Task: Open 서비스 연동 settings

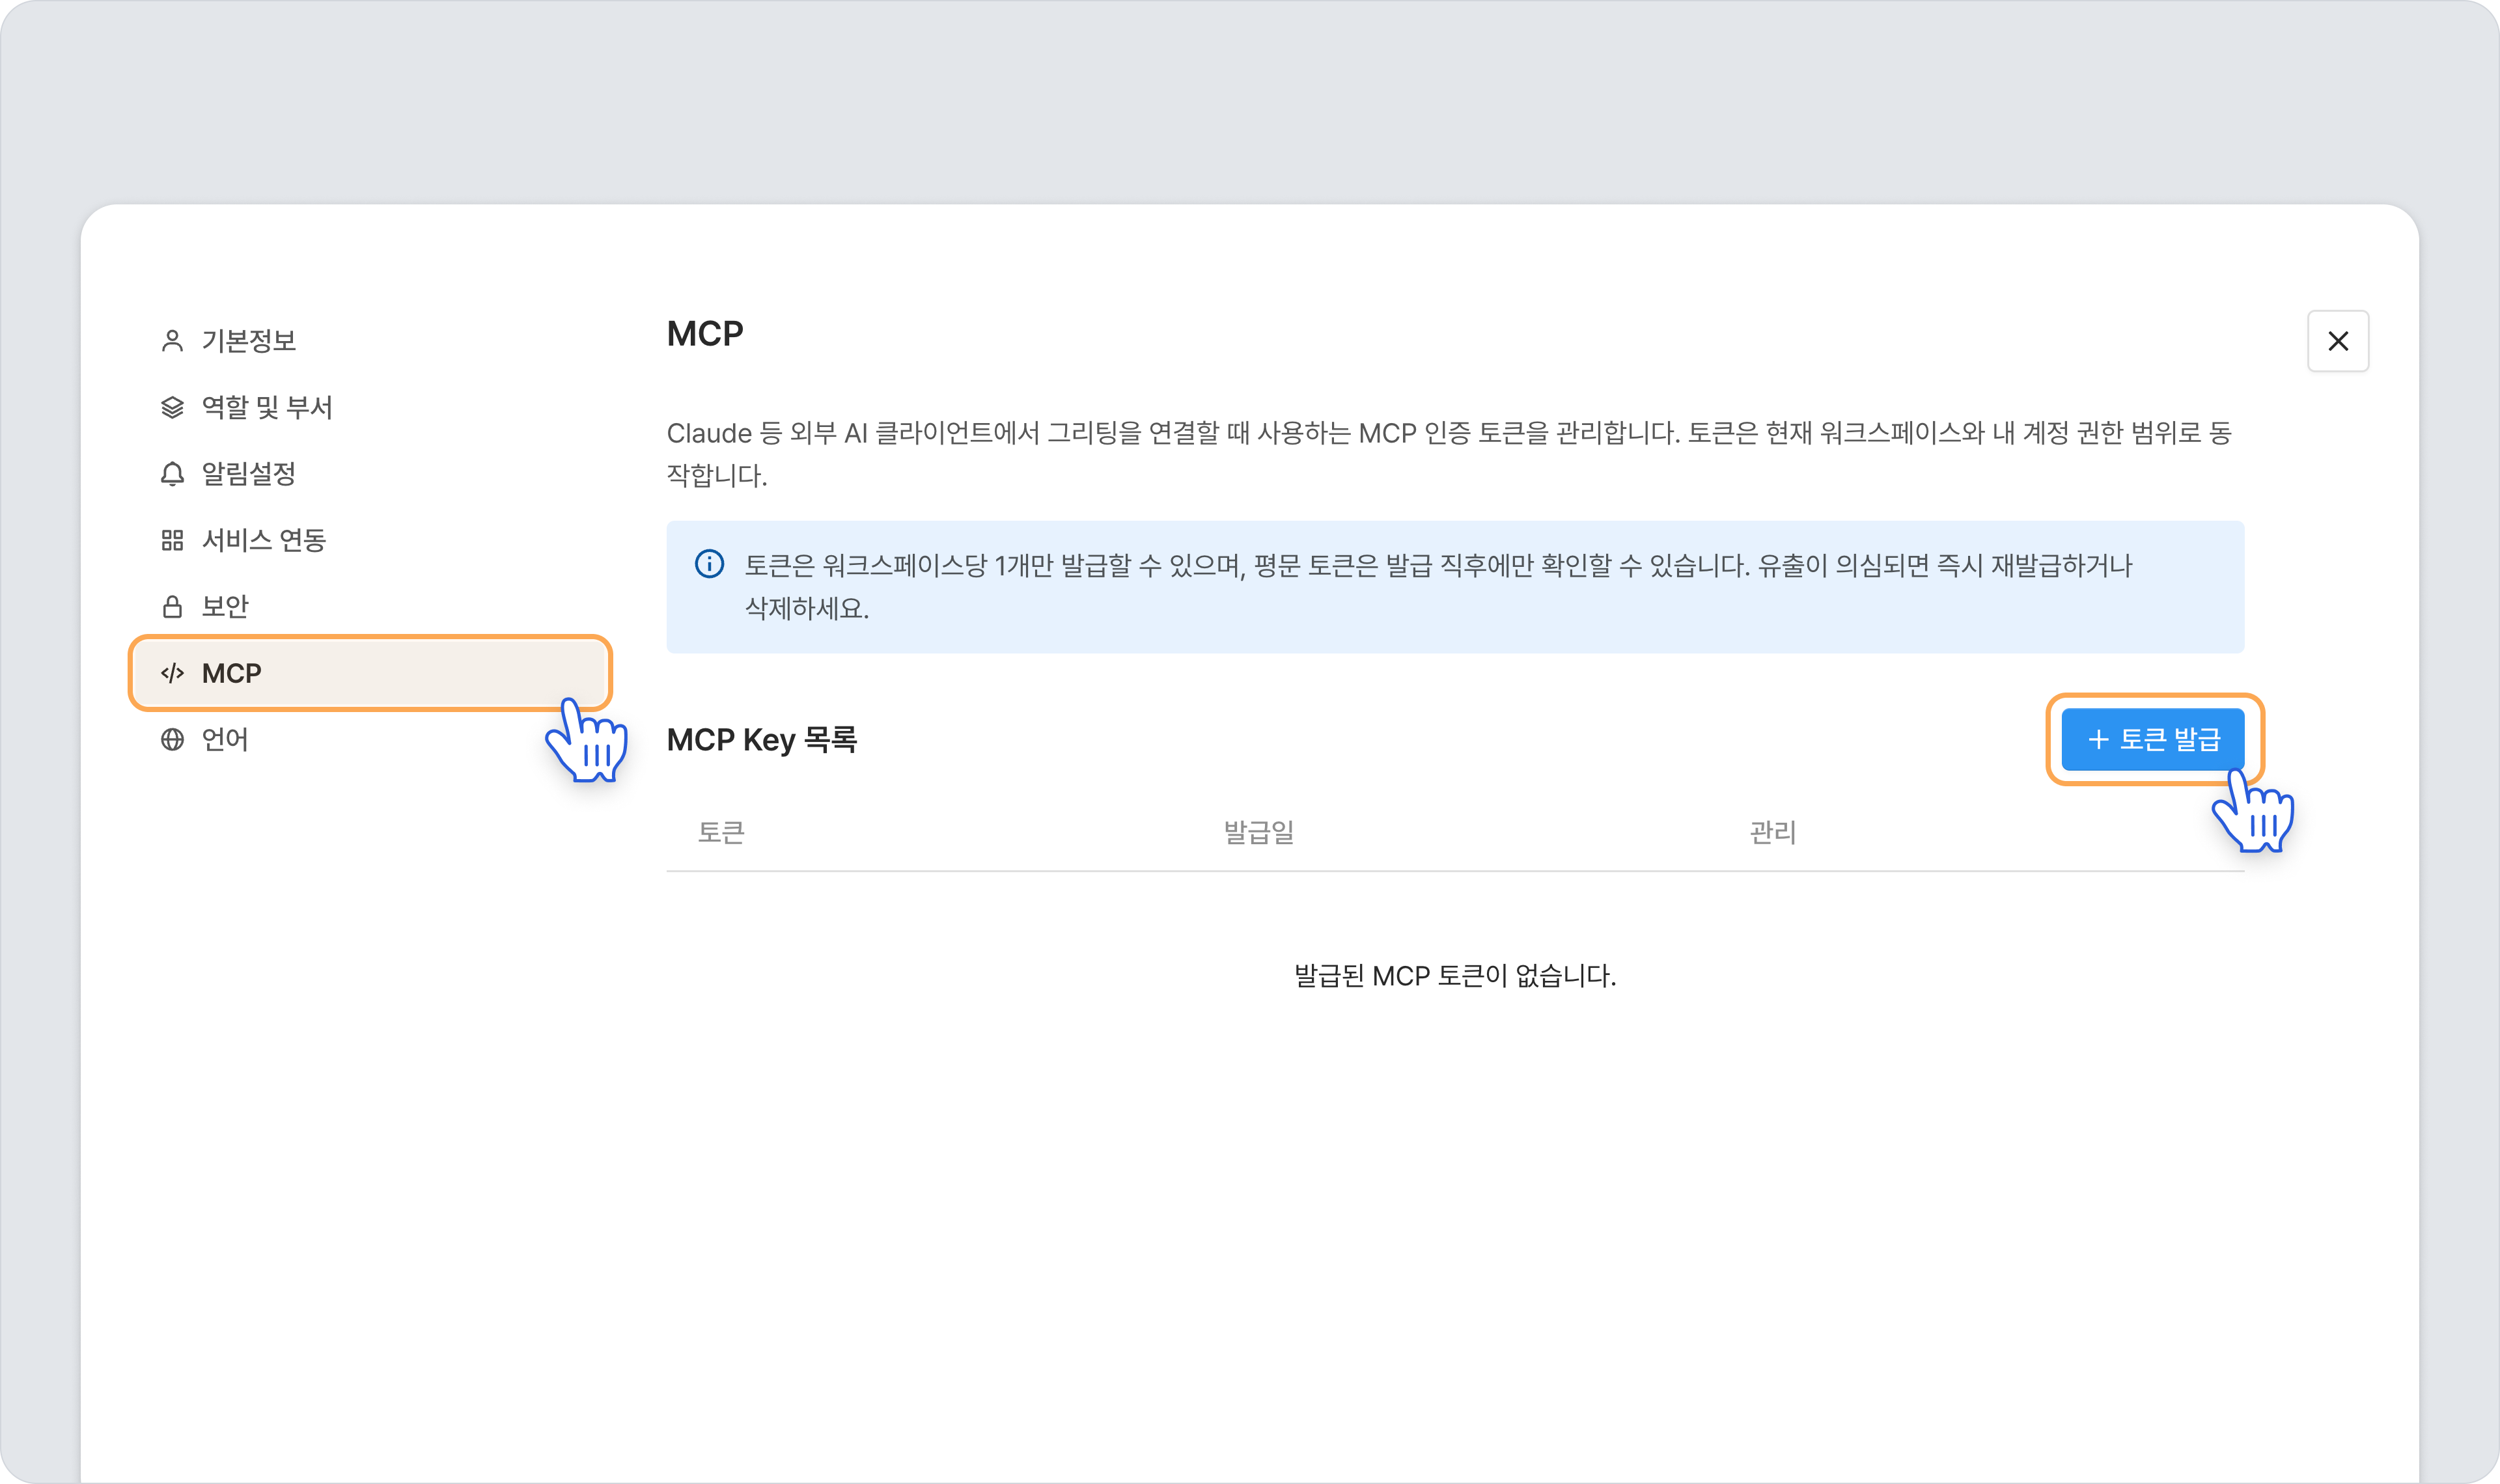Action: (370, 540)
